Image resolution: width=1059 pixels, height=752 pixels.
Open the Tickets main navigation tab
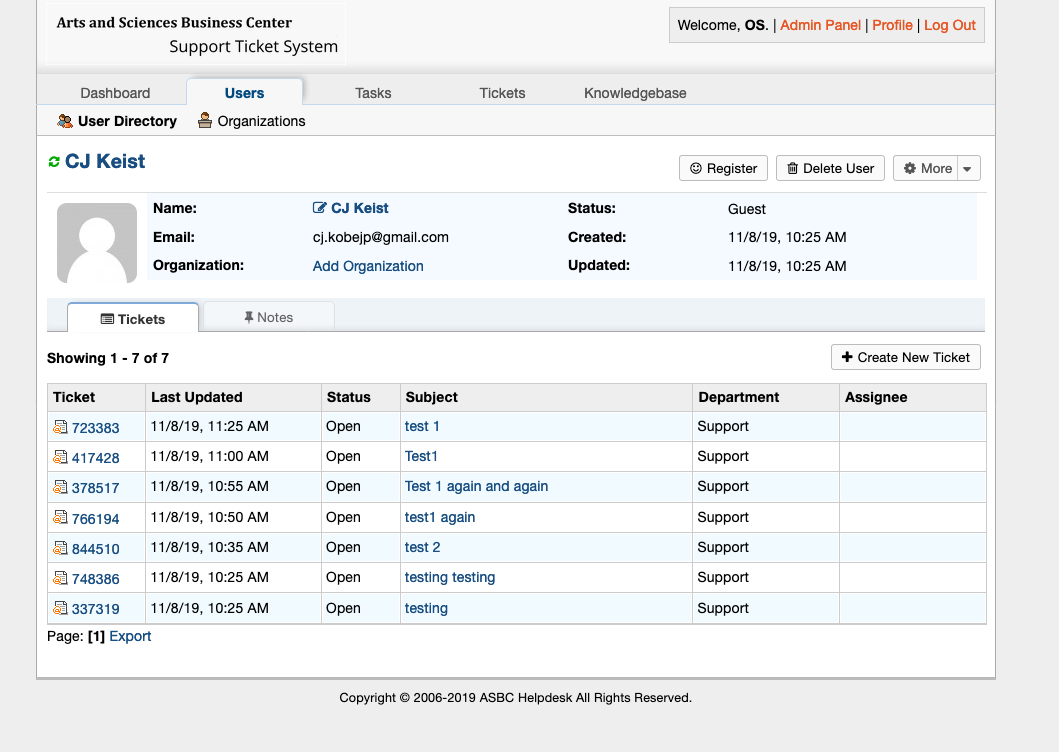502,93
